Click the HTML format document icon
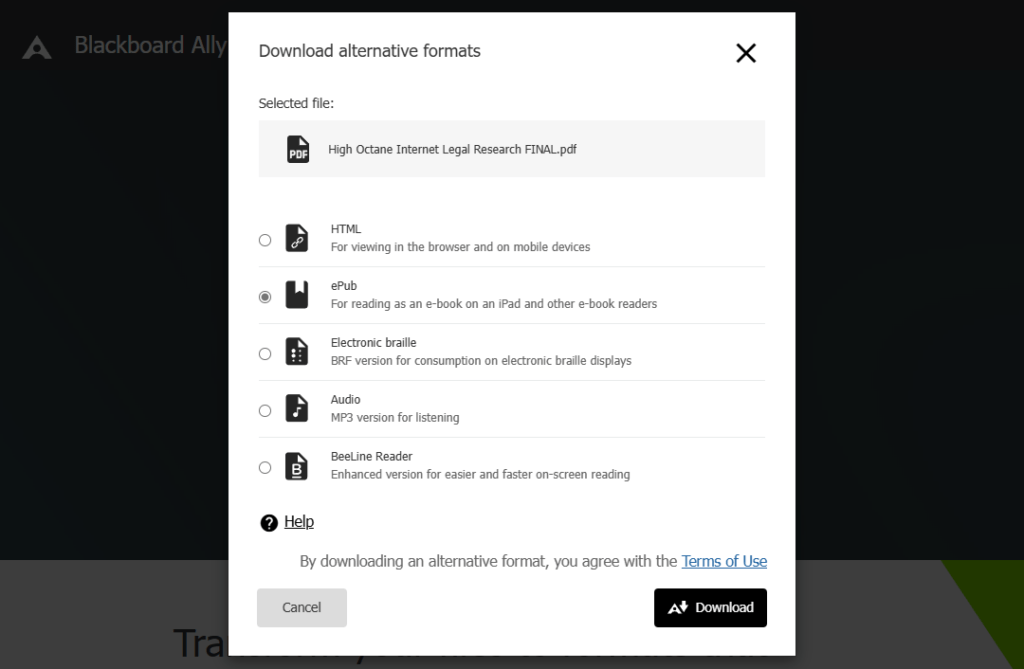 [297, 239]
